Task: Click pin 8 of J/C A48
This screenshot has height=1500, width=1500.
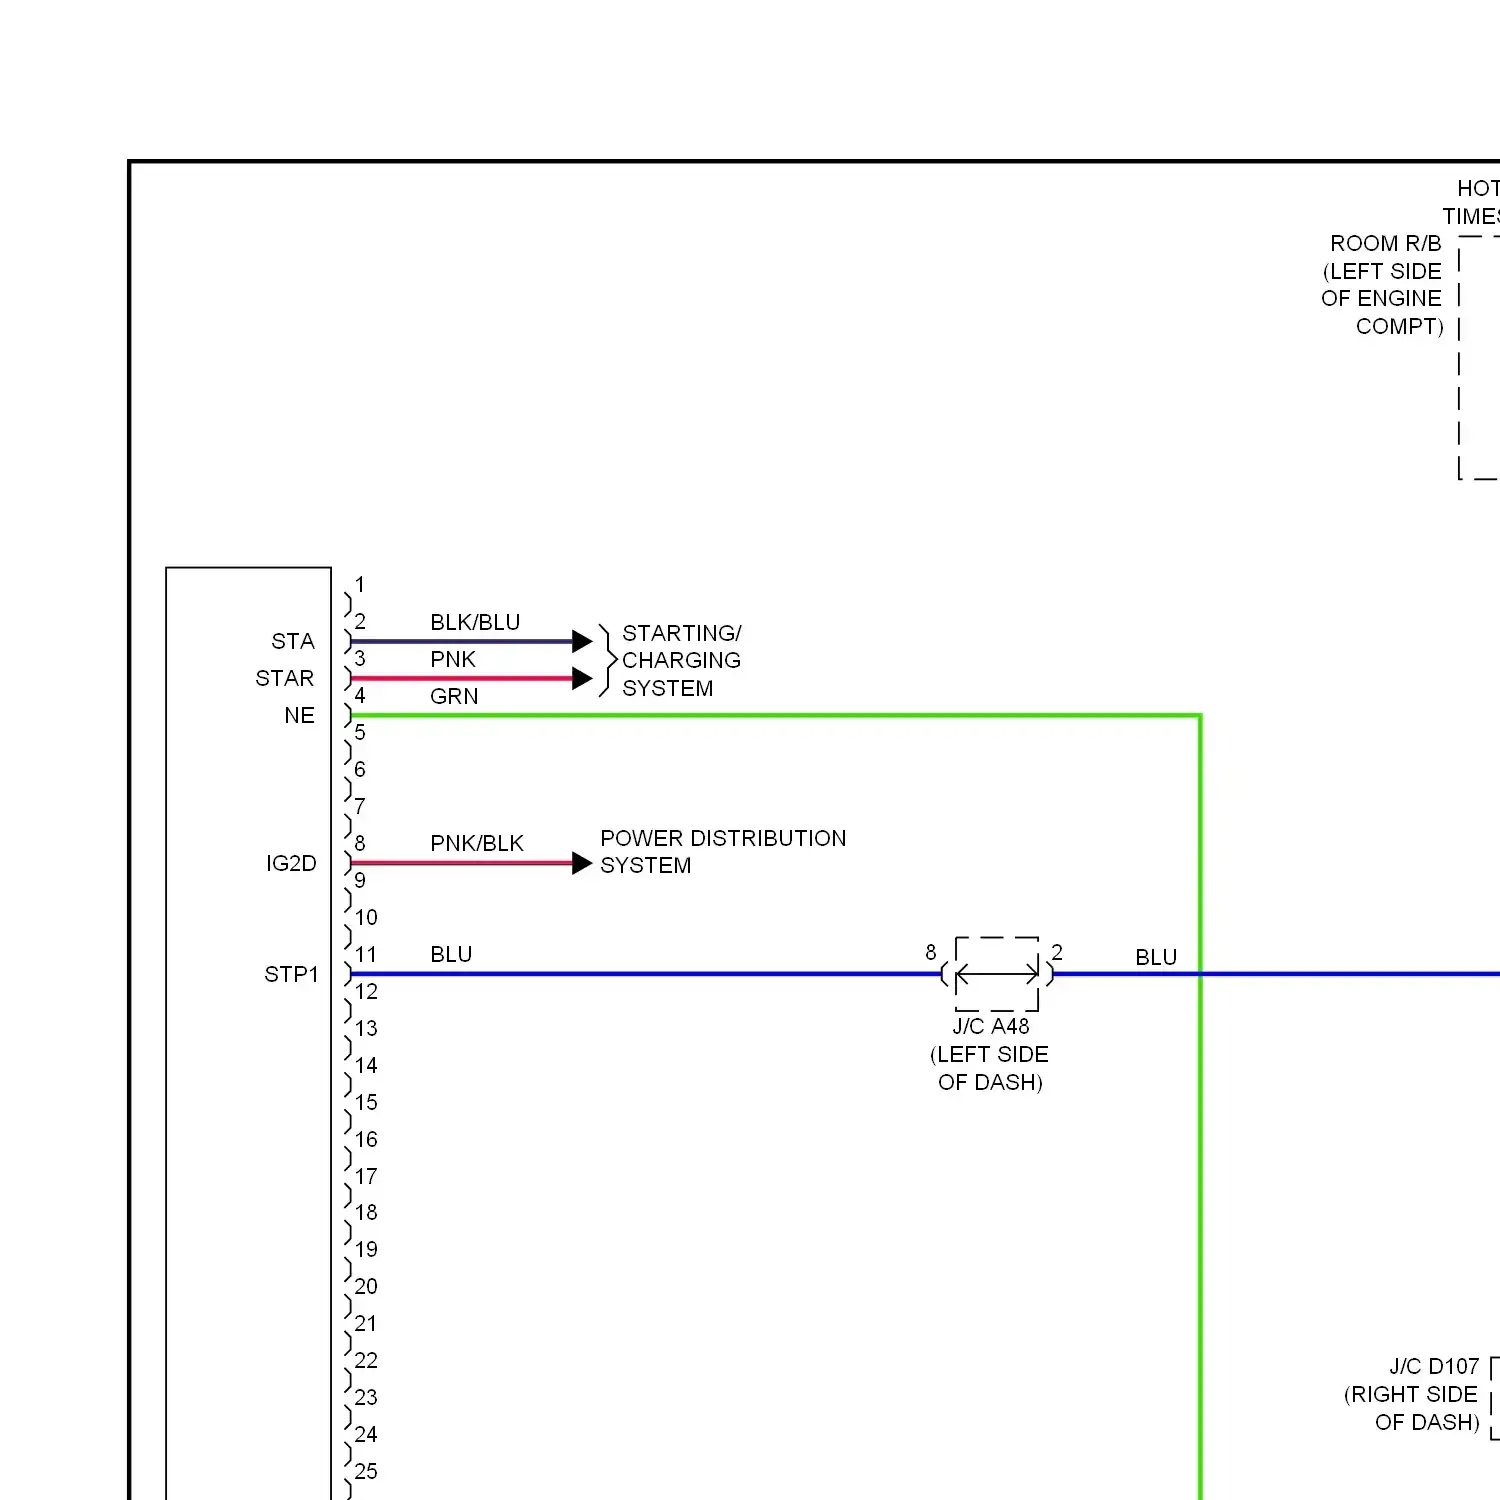Action: point(931,952)
